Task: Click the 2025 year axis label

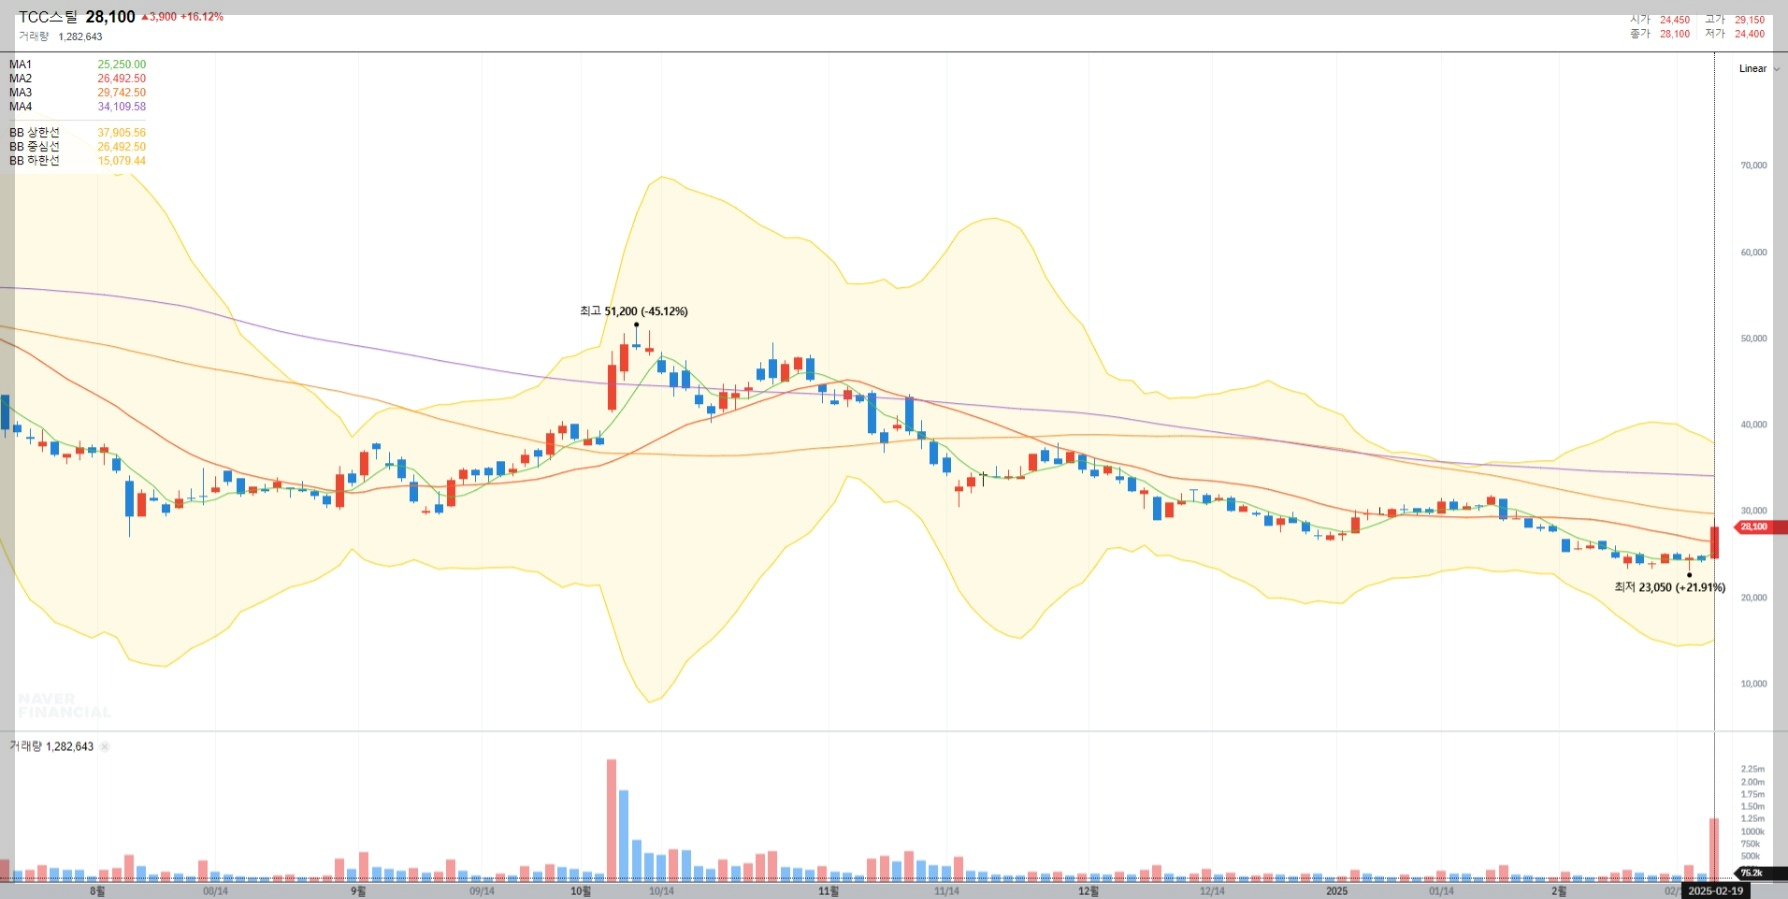Action: click(x=1336, y=891)
